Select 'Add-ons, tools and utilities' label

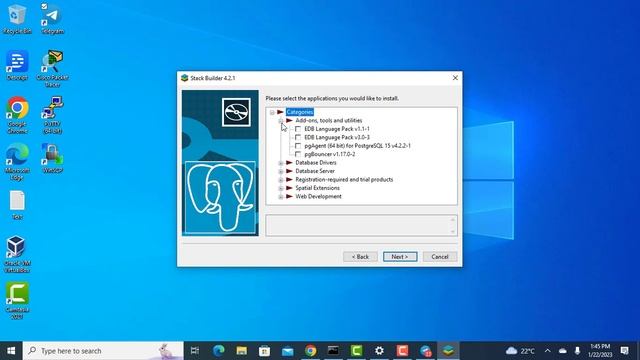pyautogui.click(x=329, y=120)
